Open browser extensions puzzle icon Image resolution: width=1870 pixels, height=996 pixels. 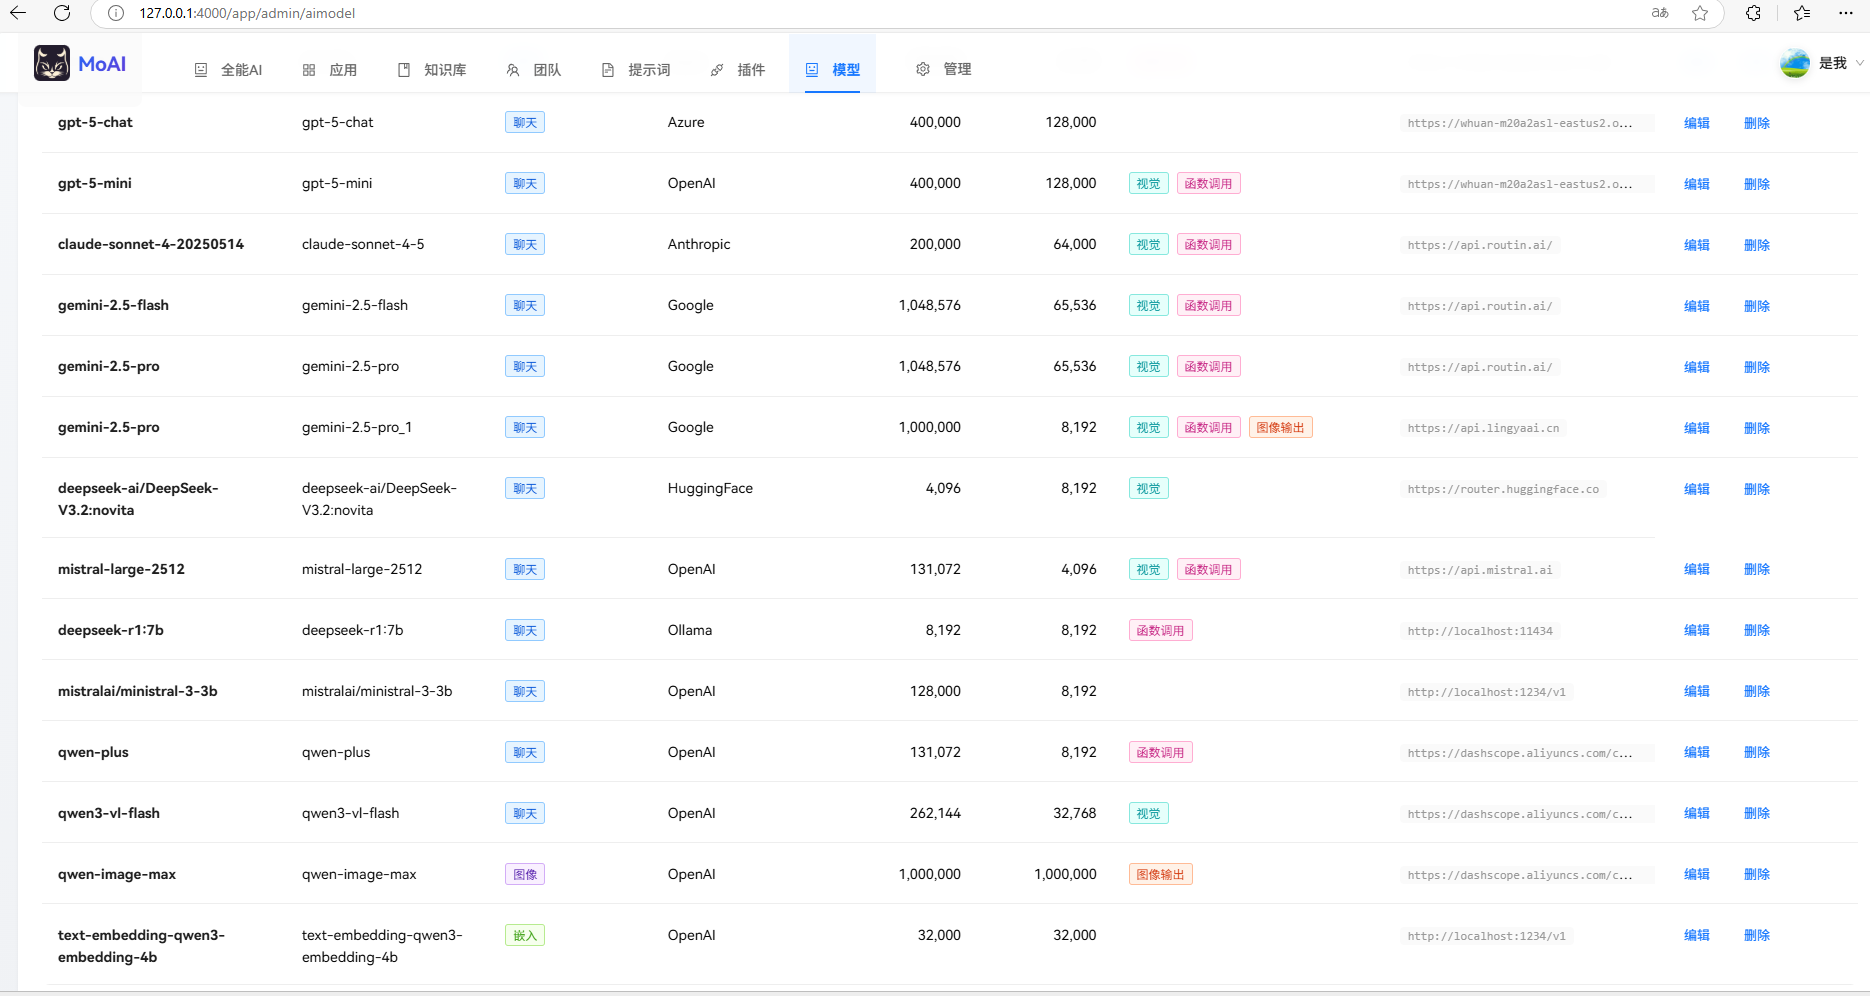pyautogui.click(x=1753, y=13)
